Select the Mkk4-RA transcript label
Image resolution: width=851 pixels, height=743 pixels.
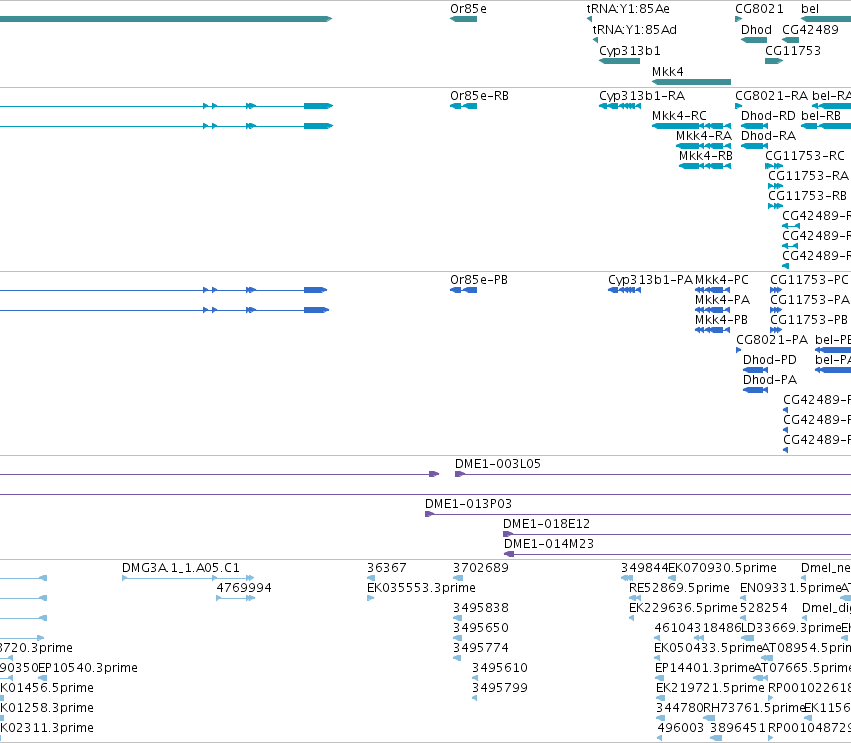(x=704, y=136)
